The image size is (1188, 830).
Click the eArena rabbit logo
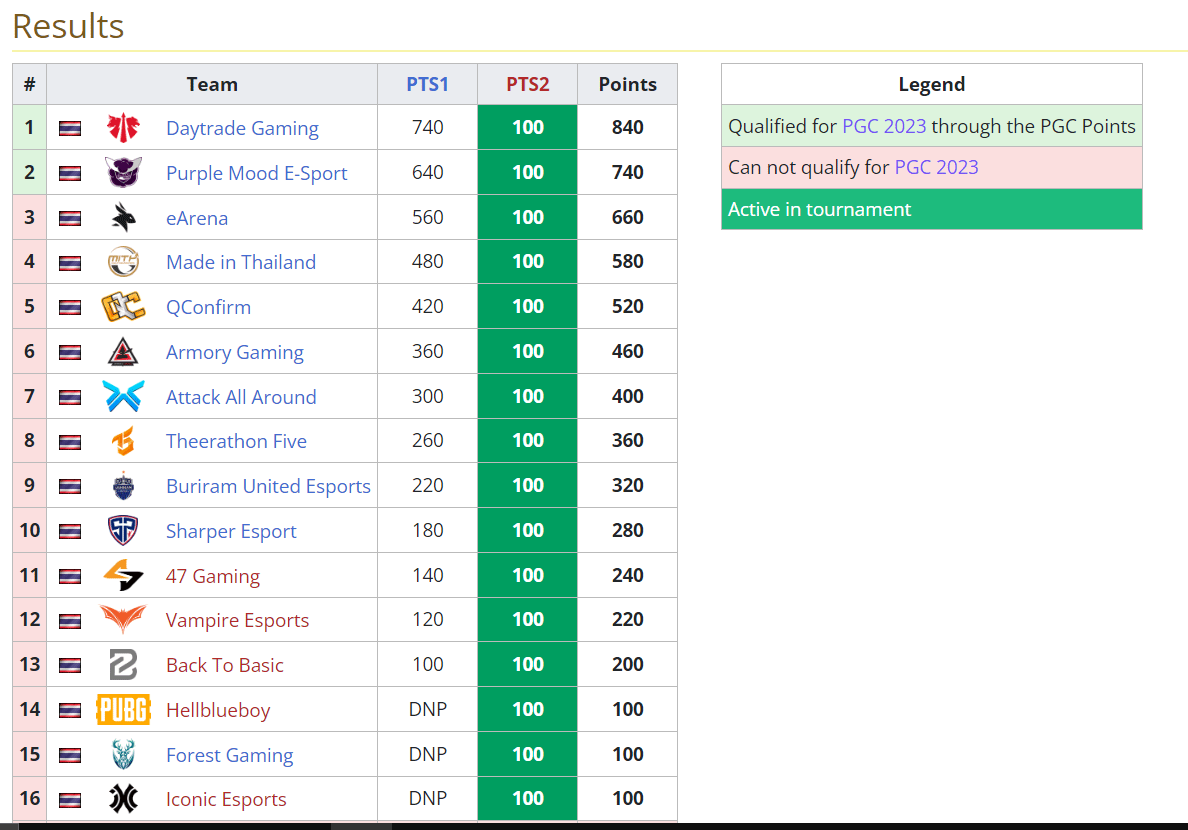tap(123, 218)
